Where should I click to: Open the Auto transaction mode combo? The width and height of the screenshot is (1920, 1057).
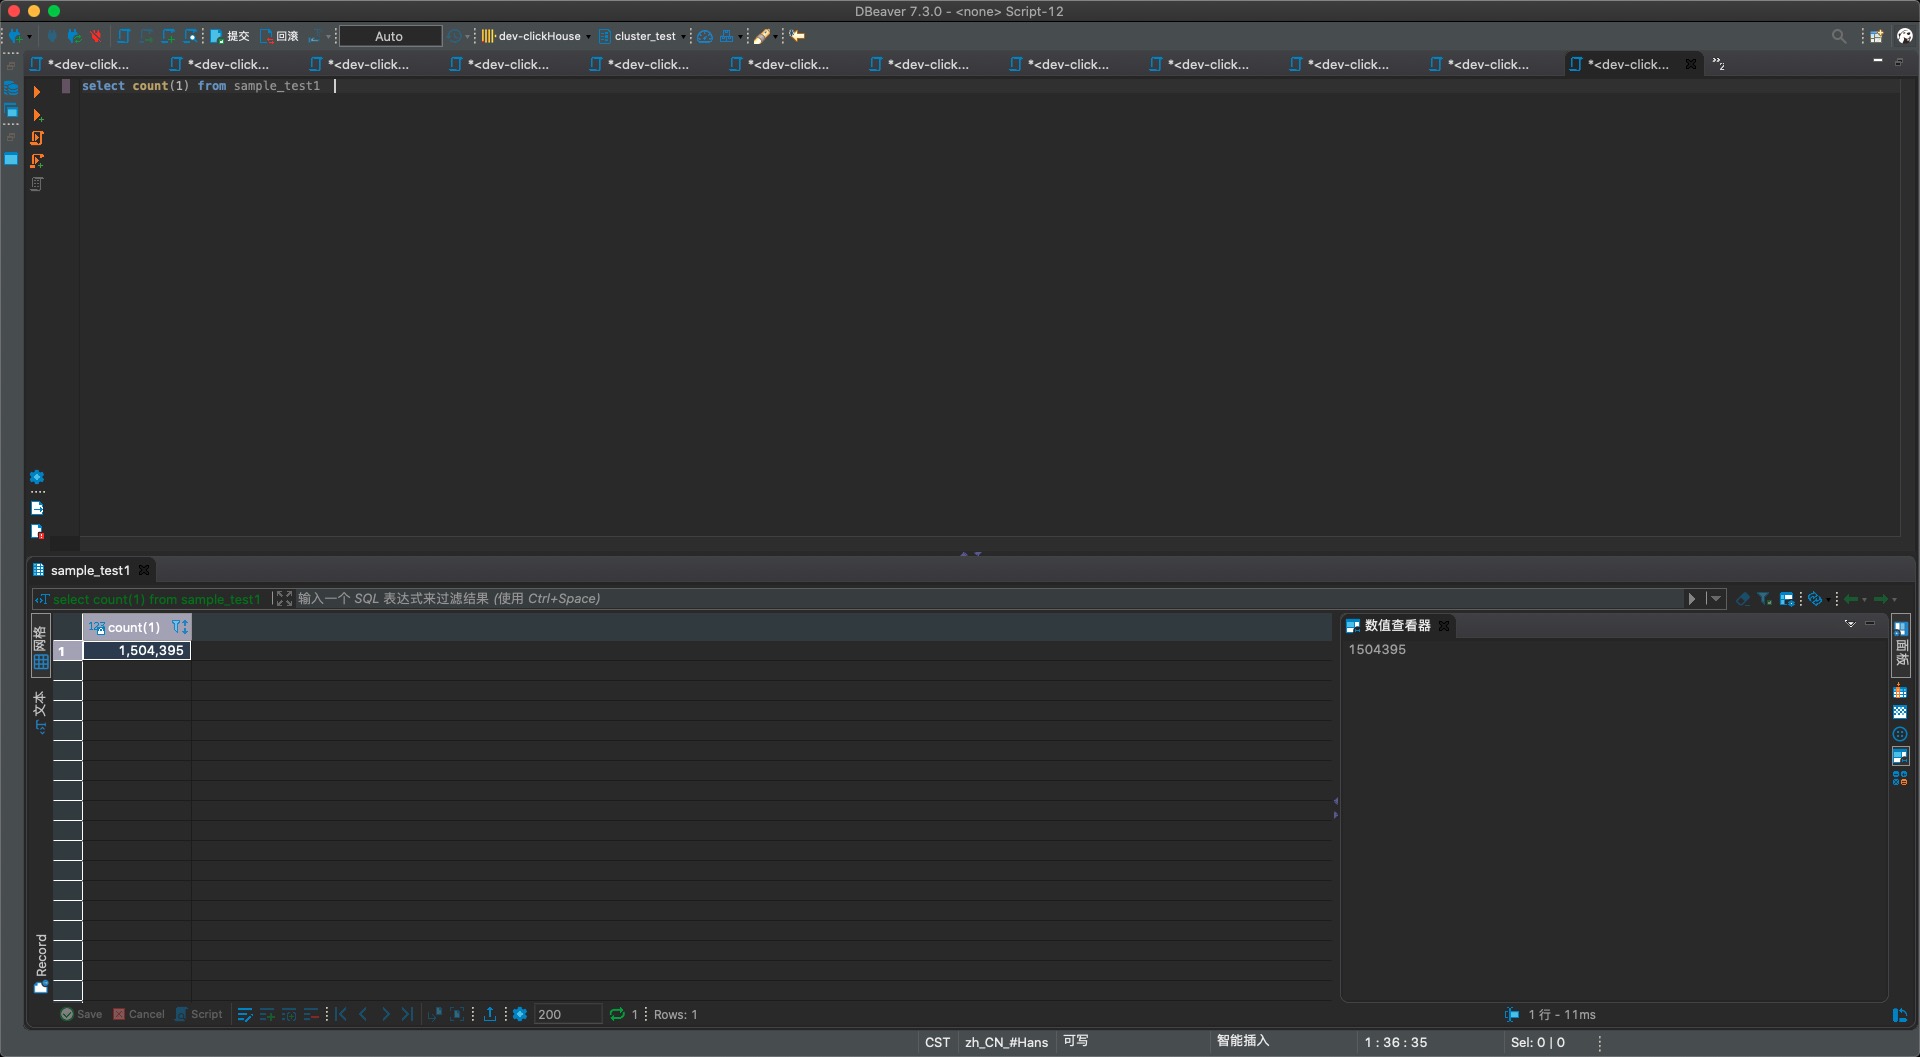tap(390, 36)
